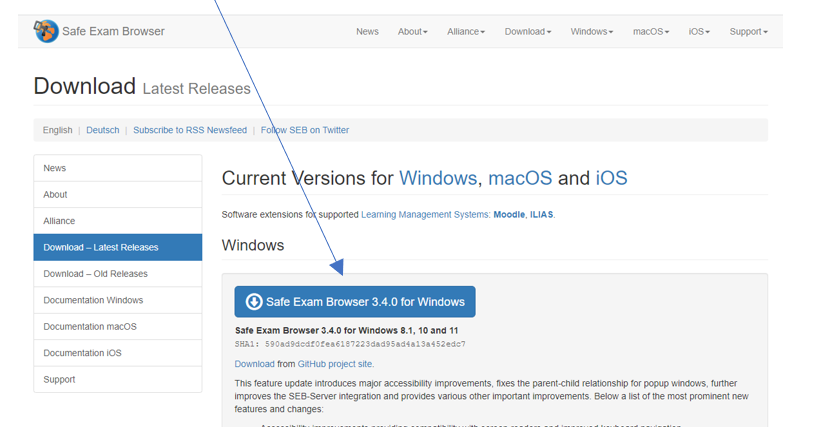The width and height of the screenshot is (825, 444).
Task: Select Download – Old Releases in sidebar
Action: click(95, 274)
